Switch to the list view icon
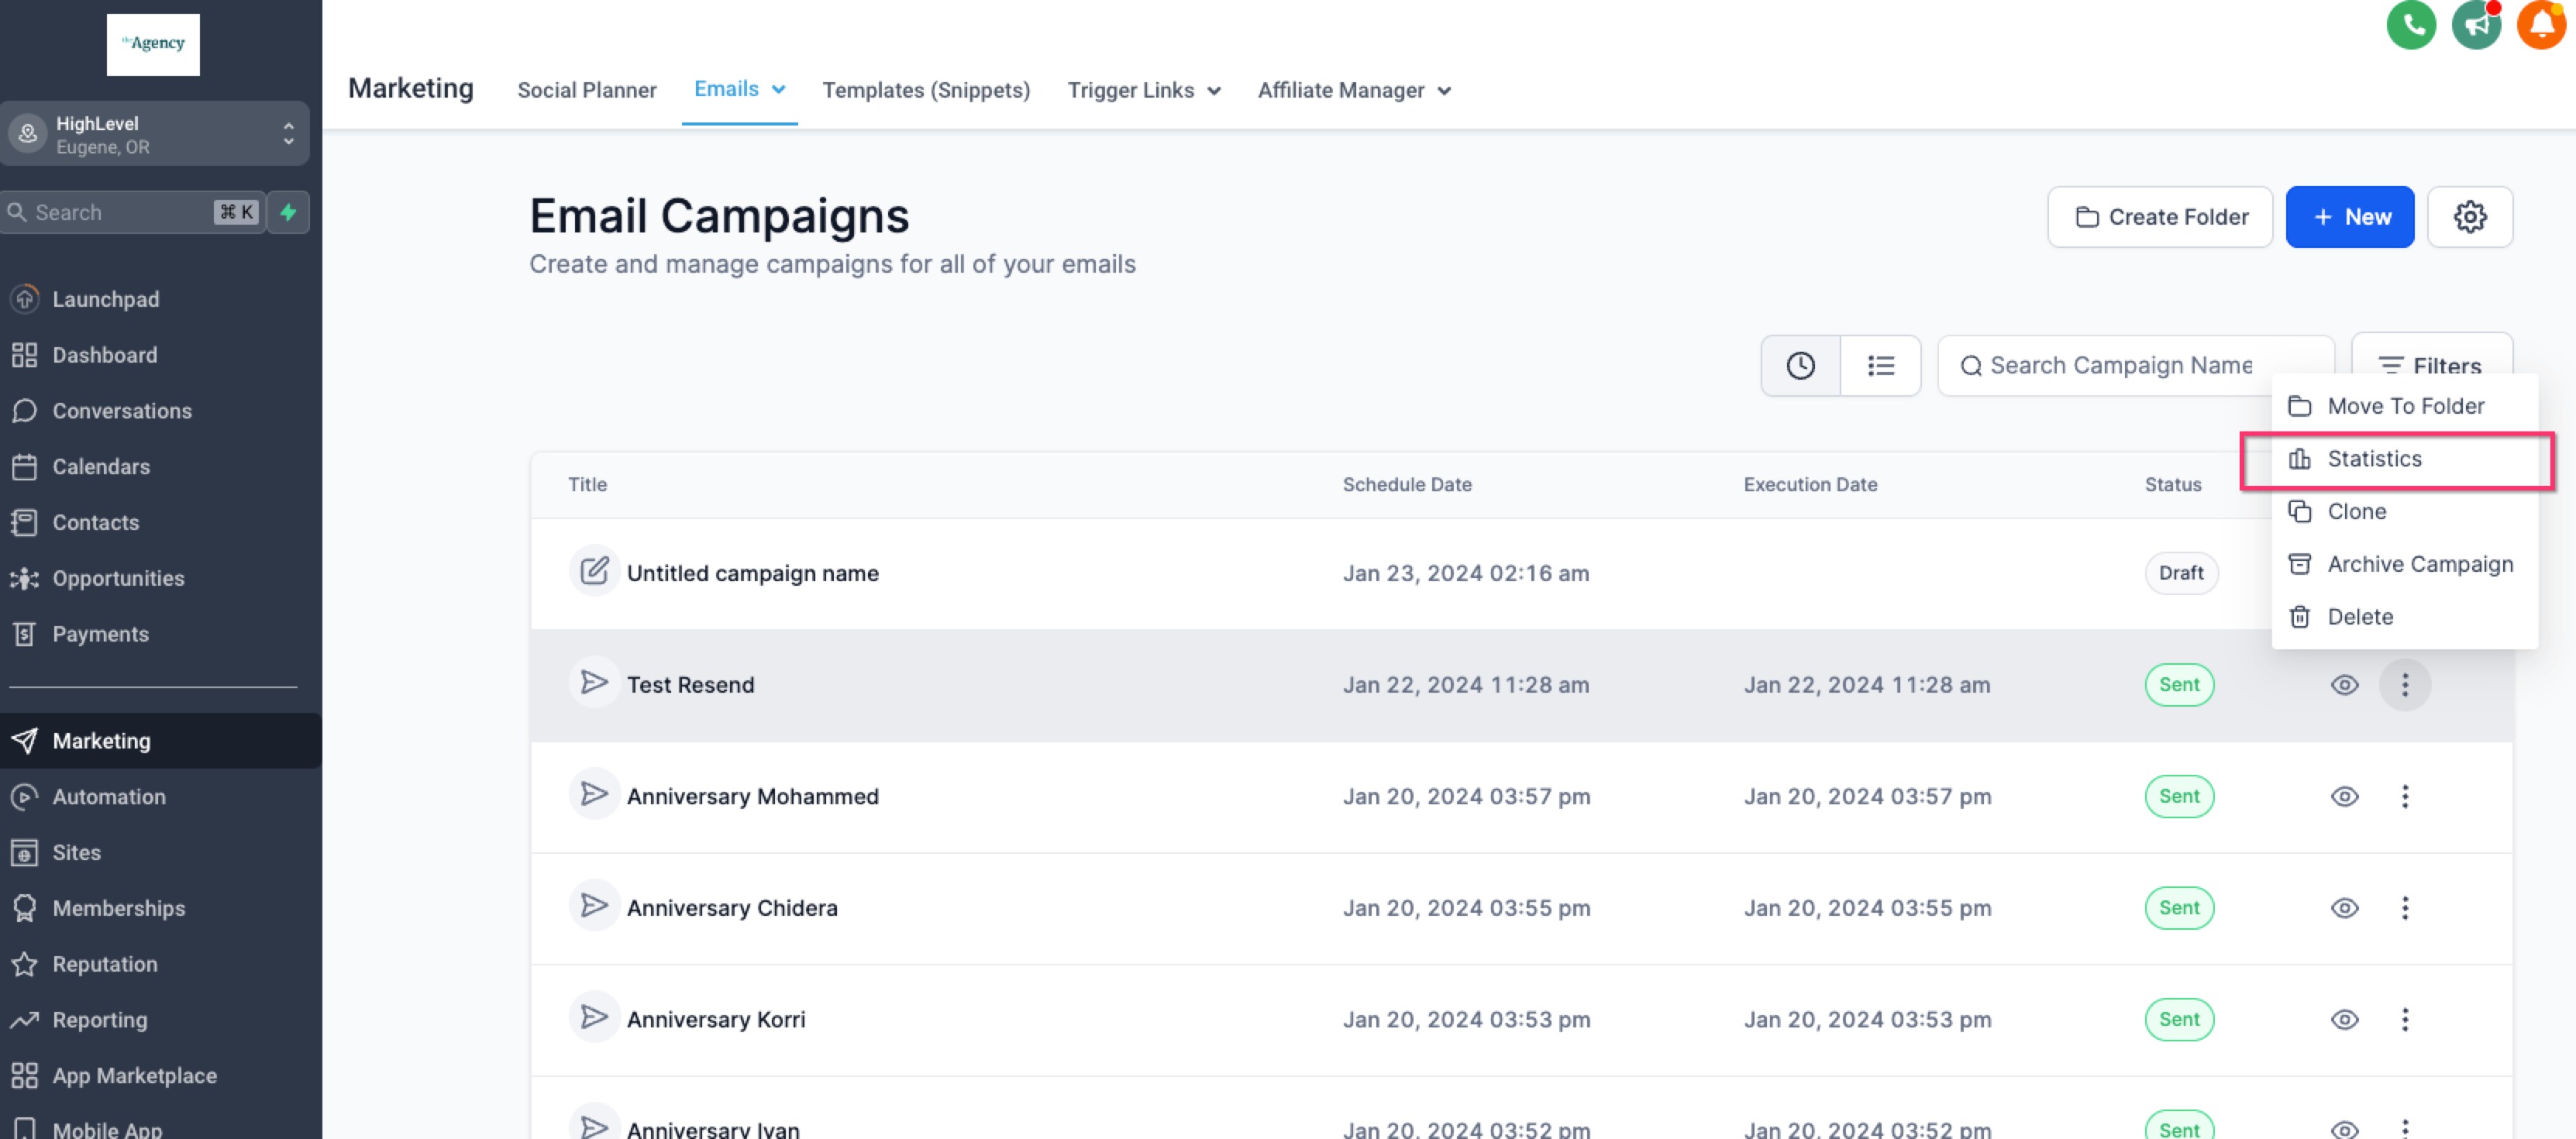The image size is (2576, 1139). click(1880, 366)
